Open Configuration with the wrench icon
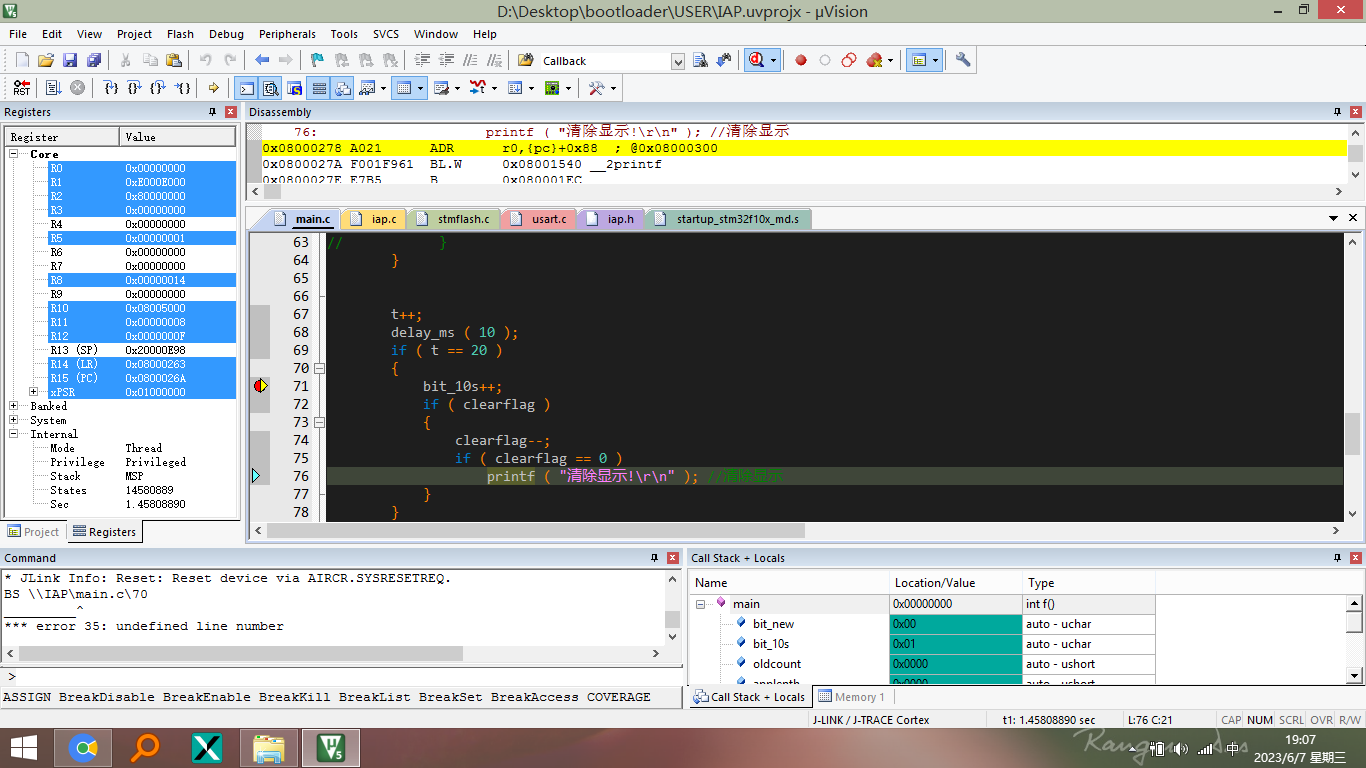Viewport: 1366px width, 768px height. (963, 61)
